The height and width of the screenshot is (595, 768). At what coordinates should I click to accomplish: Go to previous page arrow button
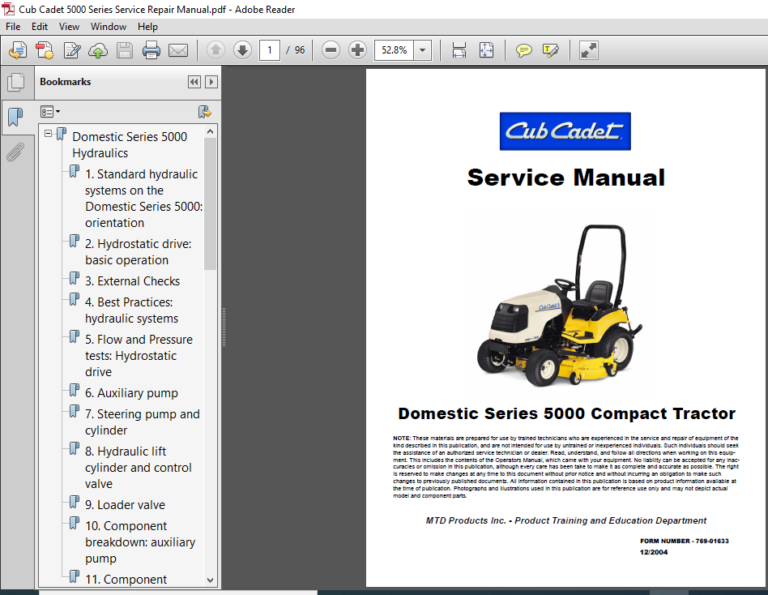[216, 50]
